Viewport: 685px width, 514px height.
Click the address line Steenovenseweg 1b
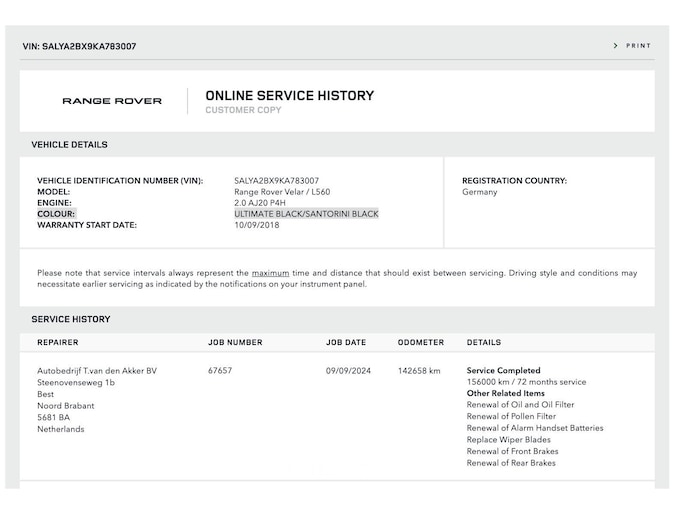(76, 383)
